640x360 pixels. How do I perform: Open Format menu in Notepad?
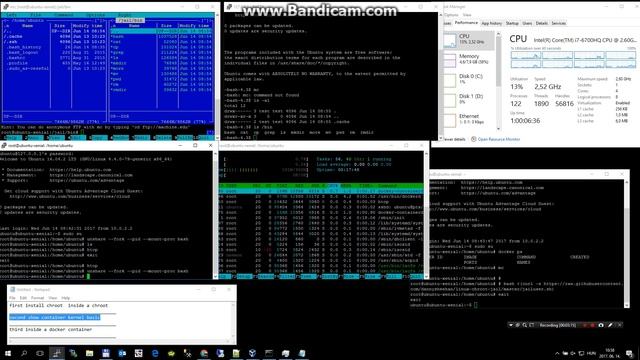click(38, 298)
